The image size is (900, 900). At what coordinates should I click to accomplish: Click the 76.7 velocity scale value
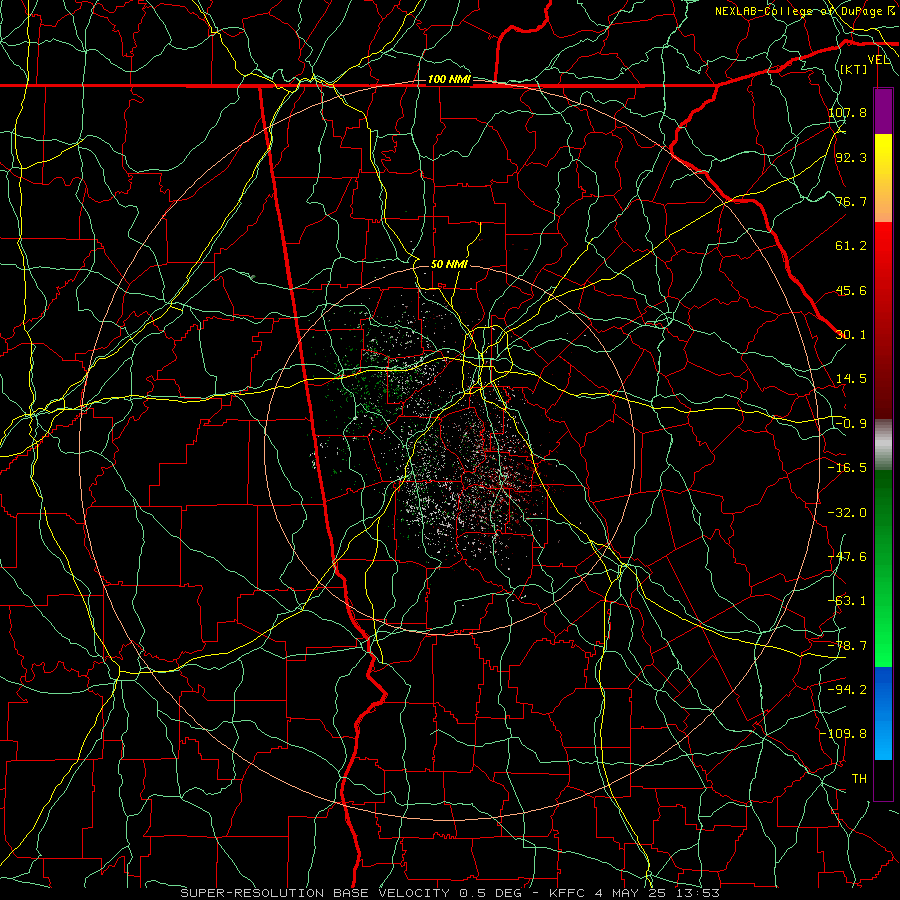pyautogui.click(x=851, y=201)
